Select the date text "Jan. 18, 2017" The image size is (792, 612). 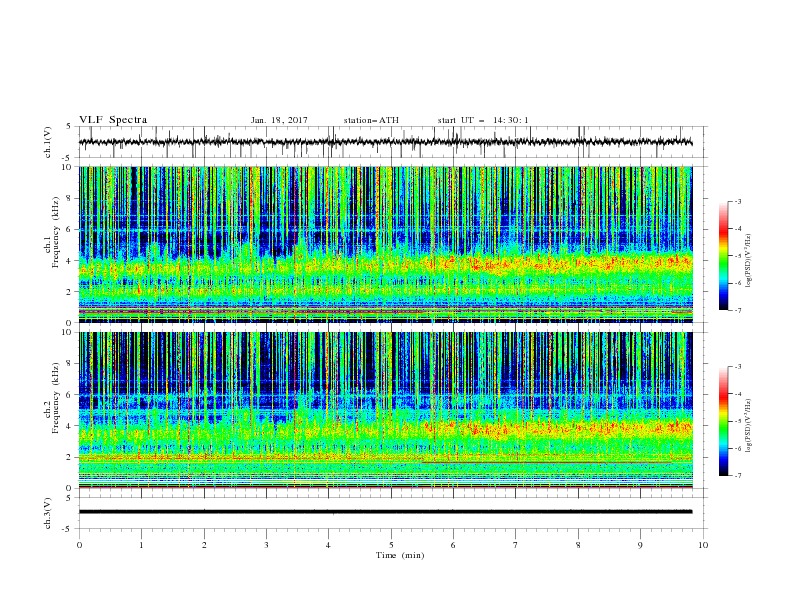click(x=279, y=120)
